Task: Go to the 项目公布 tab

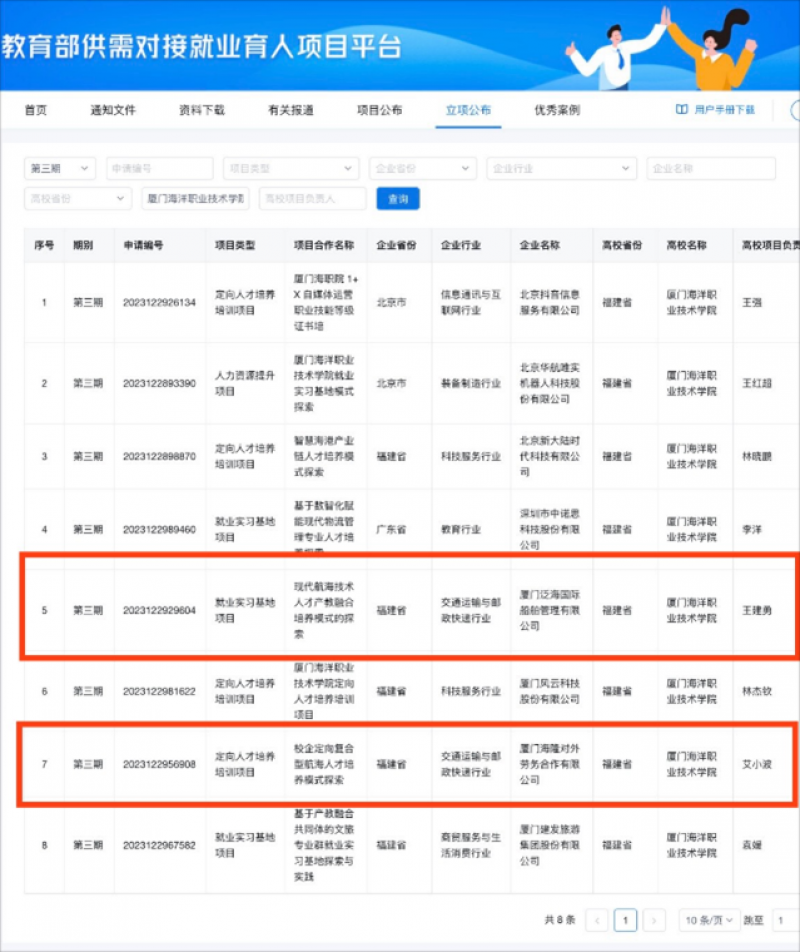Action: tap(379, 110)
